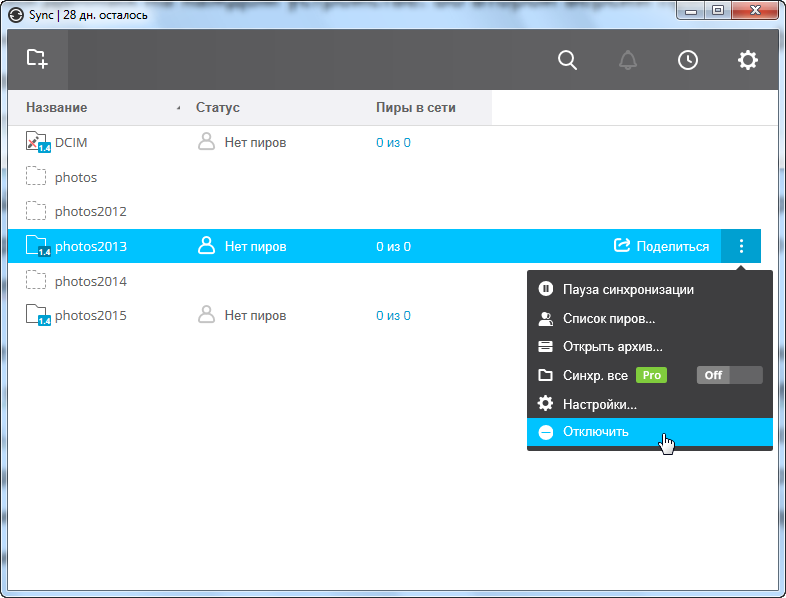Close the Sync window
The height and width of the screenshot is (598, 786).
[x=755, y=10]
